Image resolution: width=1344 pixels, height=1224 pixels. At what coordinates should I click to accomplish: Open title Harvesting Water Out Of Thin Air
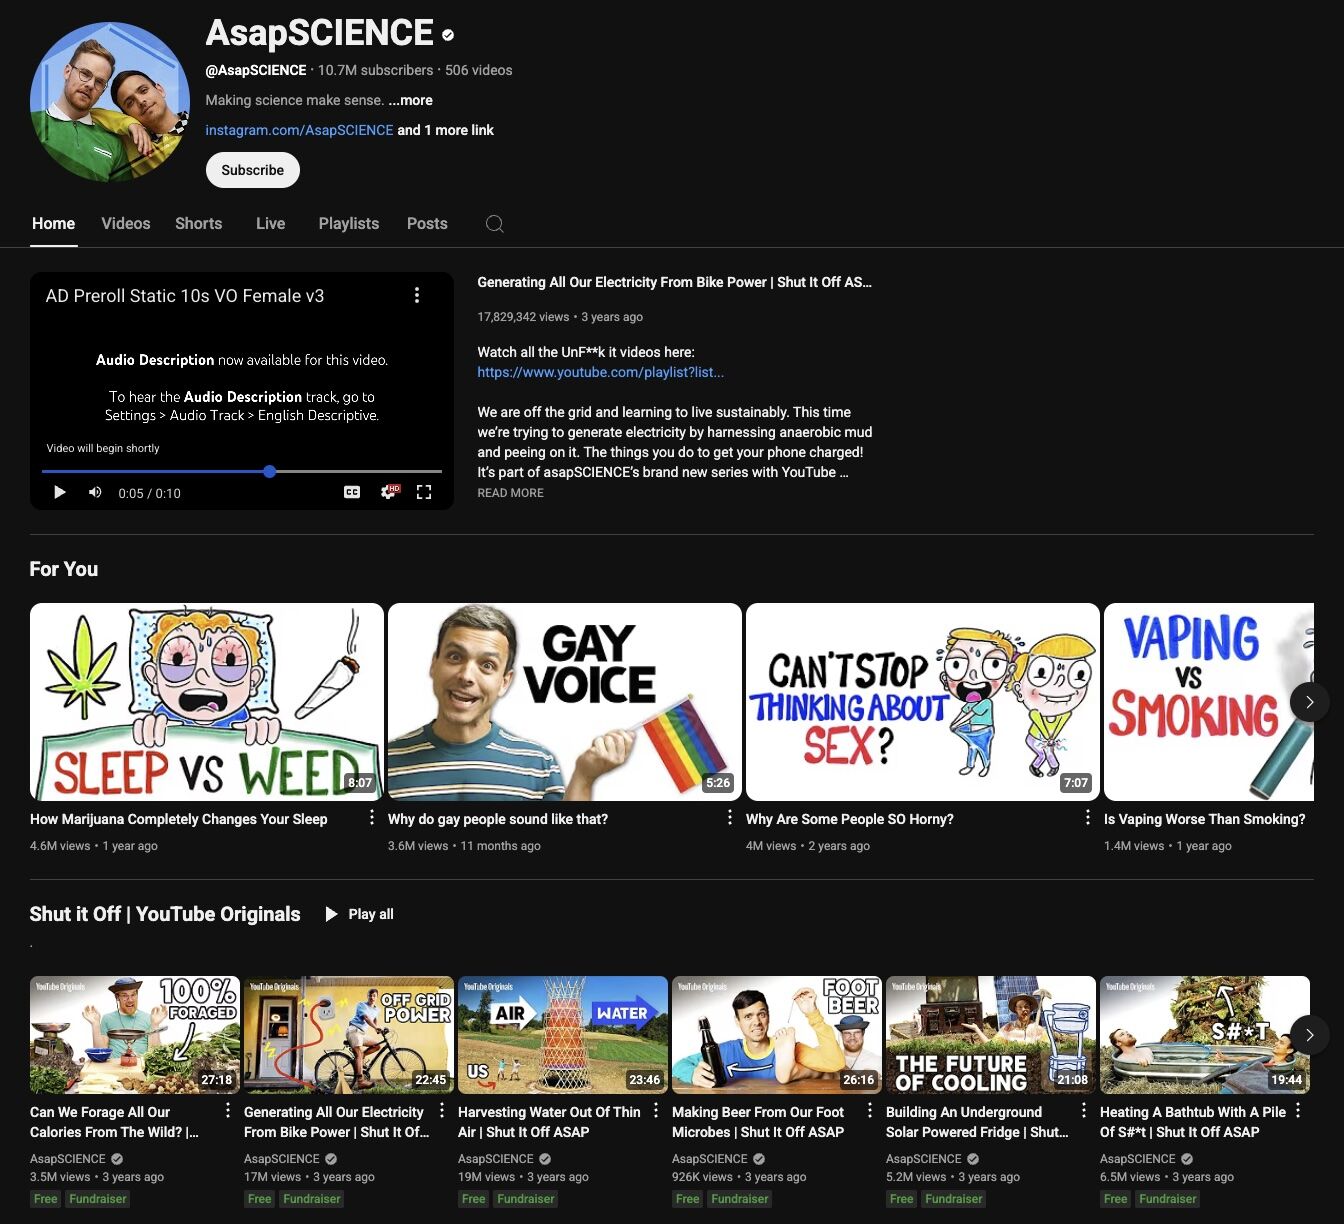pos(549,1122)
